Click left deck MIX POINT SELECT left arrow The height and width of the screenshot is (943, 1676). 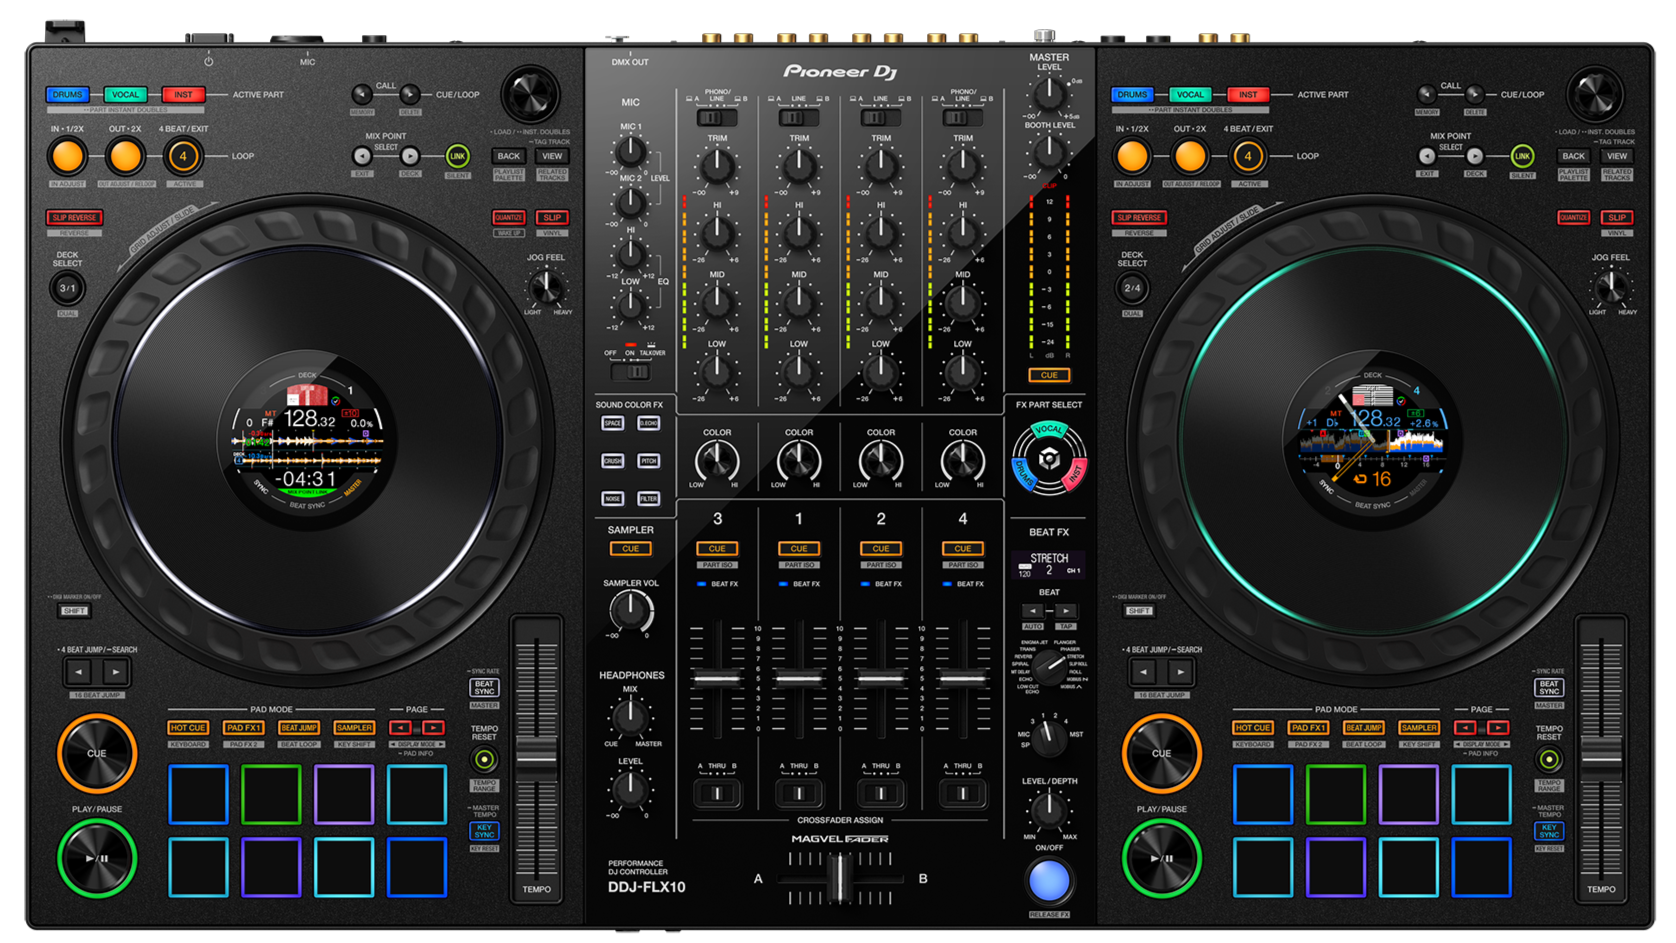[362, 156]
